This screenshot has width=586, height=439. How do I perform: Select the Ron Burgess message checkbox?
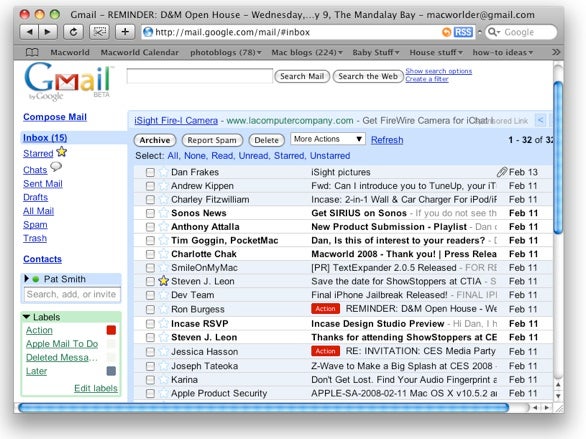(x=150, y=309)
